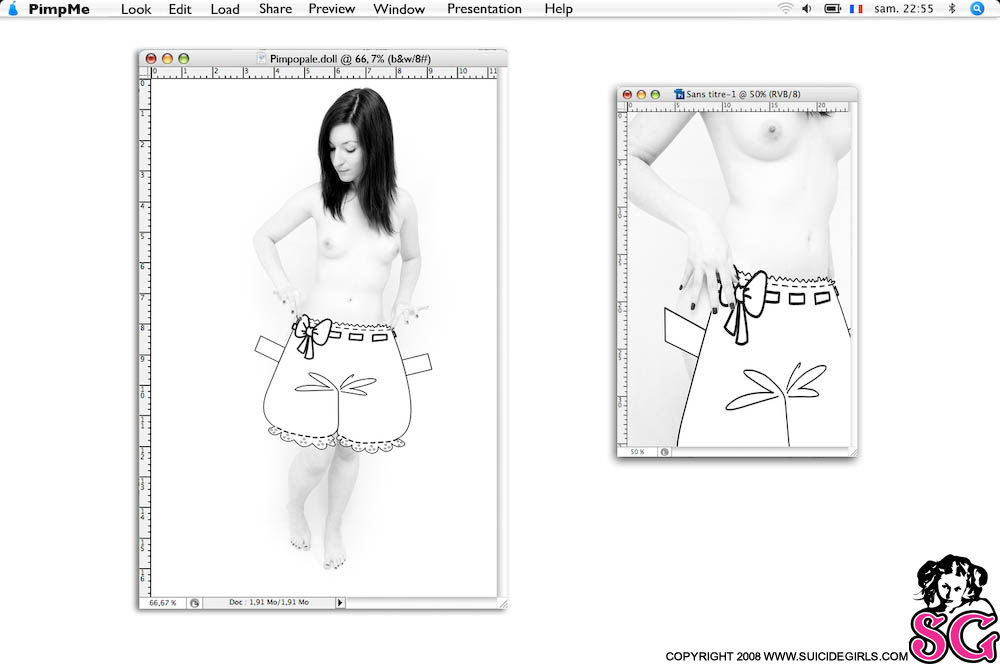The image size is (1000, 664).
Task: Click the vertical ruler in Pimpopale.doll window
Action: click(x=145, y=337)
